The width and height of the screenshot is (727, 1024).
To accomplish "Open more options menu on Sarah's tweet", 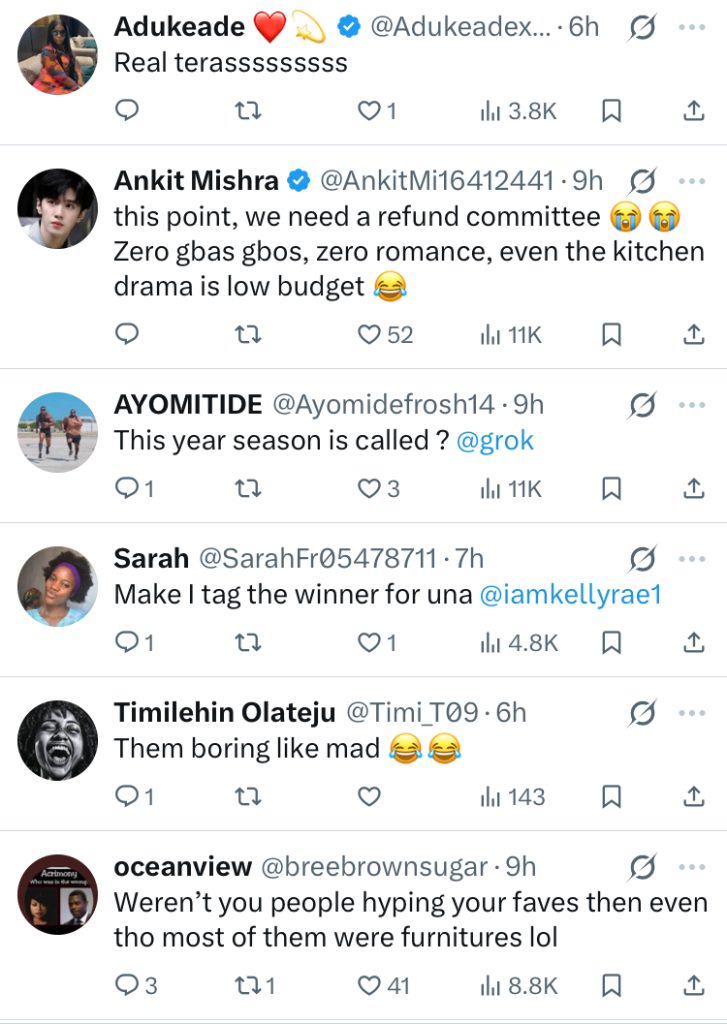I will (x=692, y=558).
